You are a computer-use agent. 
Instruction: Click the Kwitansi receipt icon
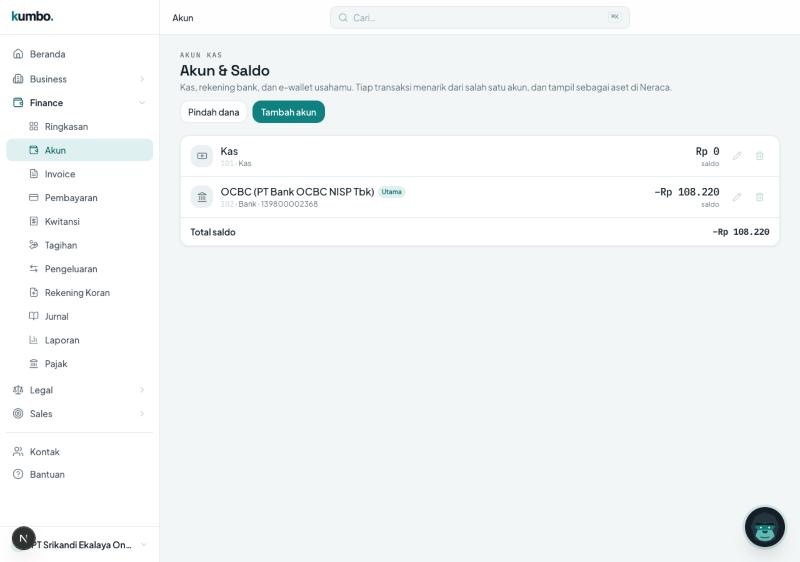[34, 221]
